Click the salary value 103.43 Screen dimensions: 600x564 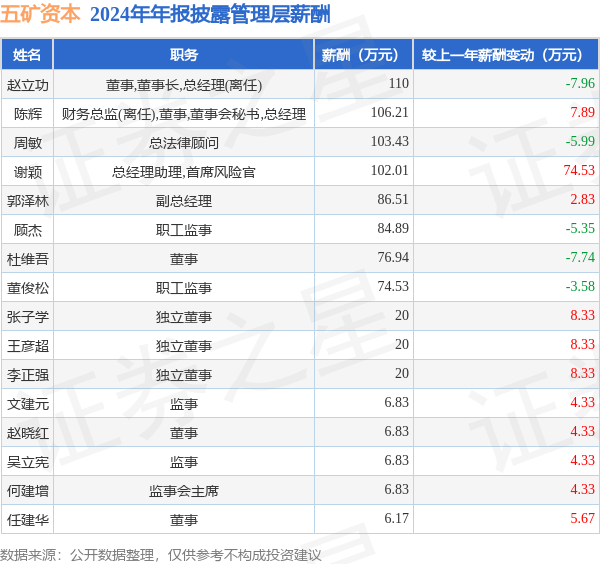tap(390, 141)
